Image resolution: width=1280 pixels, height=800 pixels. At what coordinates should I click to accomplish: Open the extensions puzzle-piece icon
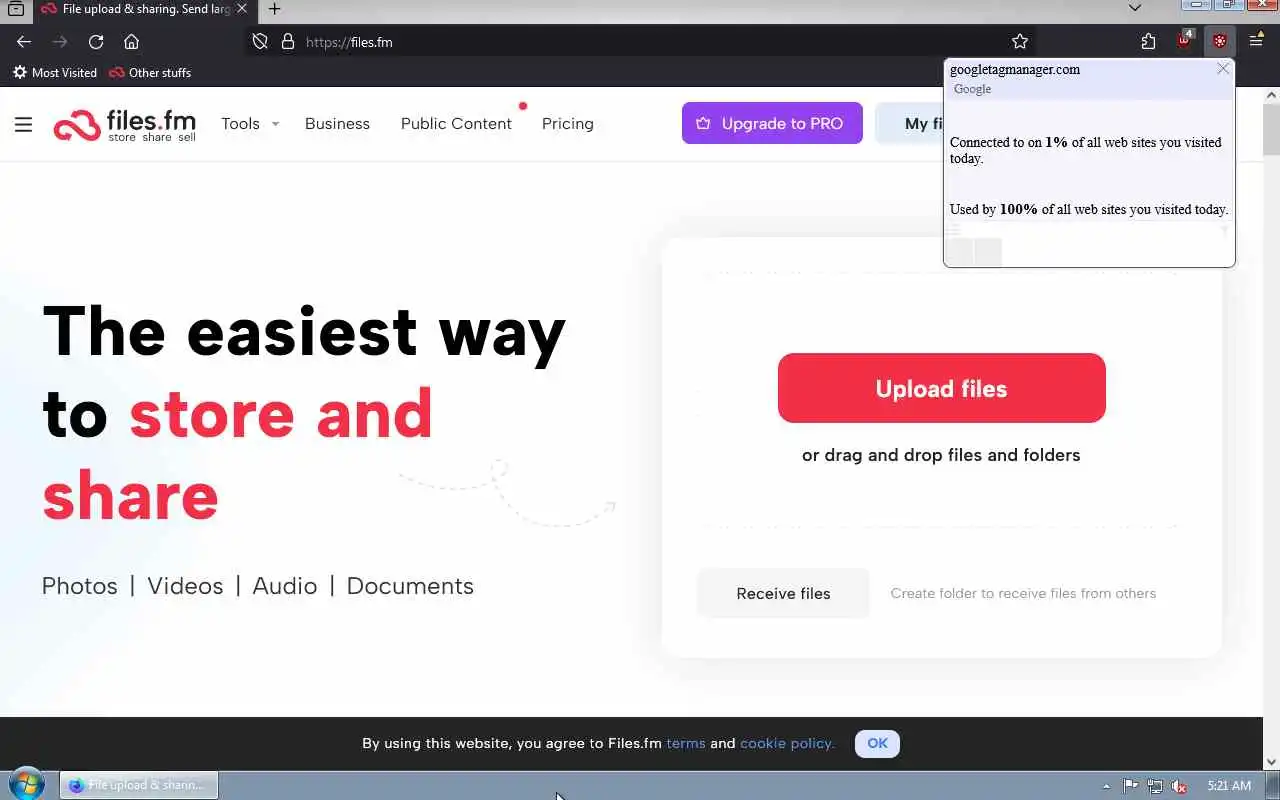point(1148,42)
